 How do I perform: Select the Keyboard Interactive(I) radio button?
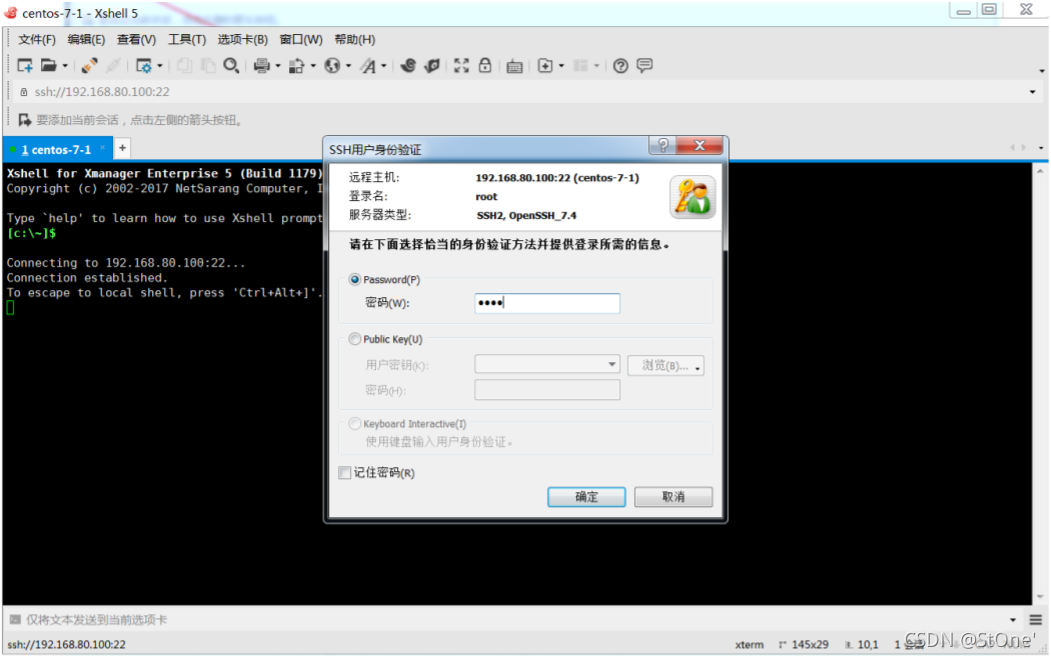click(x=355, y=423)
